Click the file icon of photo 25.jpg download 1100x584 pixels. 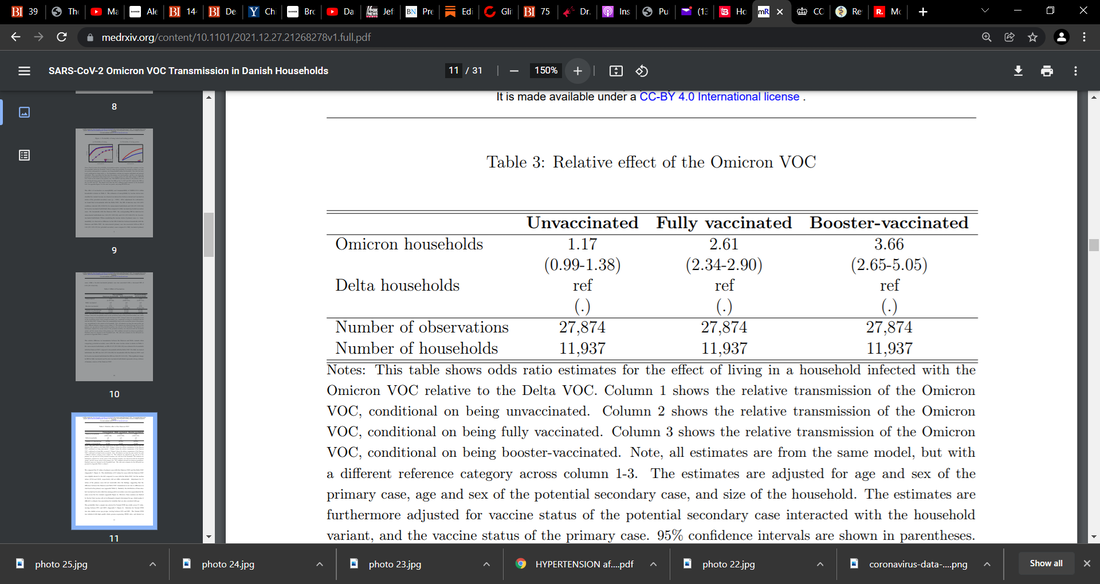pos(20,564)
